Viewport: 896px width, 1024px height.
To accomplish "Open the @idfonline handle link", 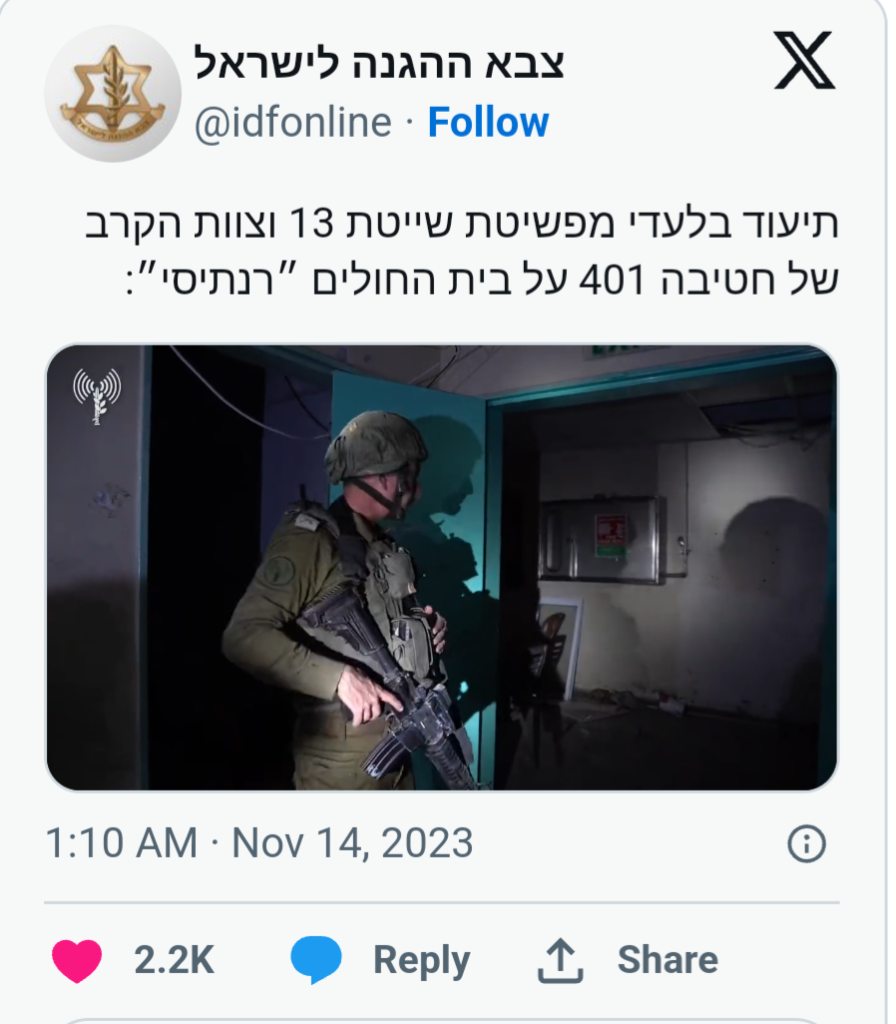I will click(x=295, y=123).
